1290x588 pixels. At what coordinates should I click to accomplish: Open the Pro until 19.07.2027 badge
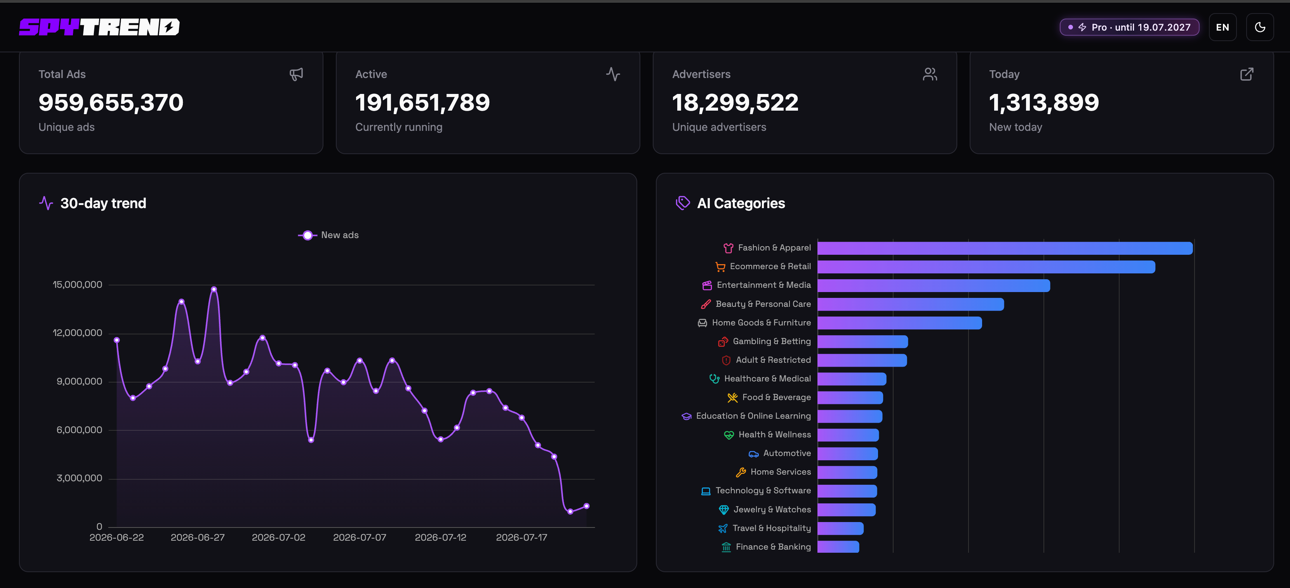click(1129, 27)
